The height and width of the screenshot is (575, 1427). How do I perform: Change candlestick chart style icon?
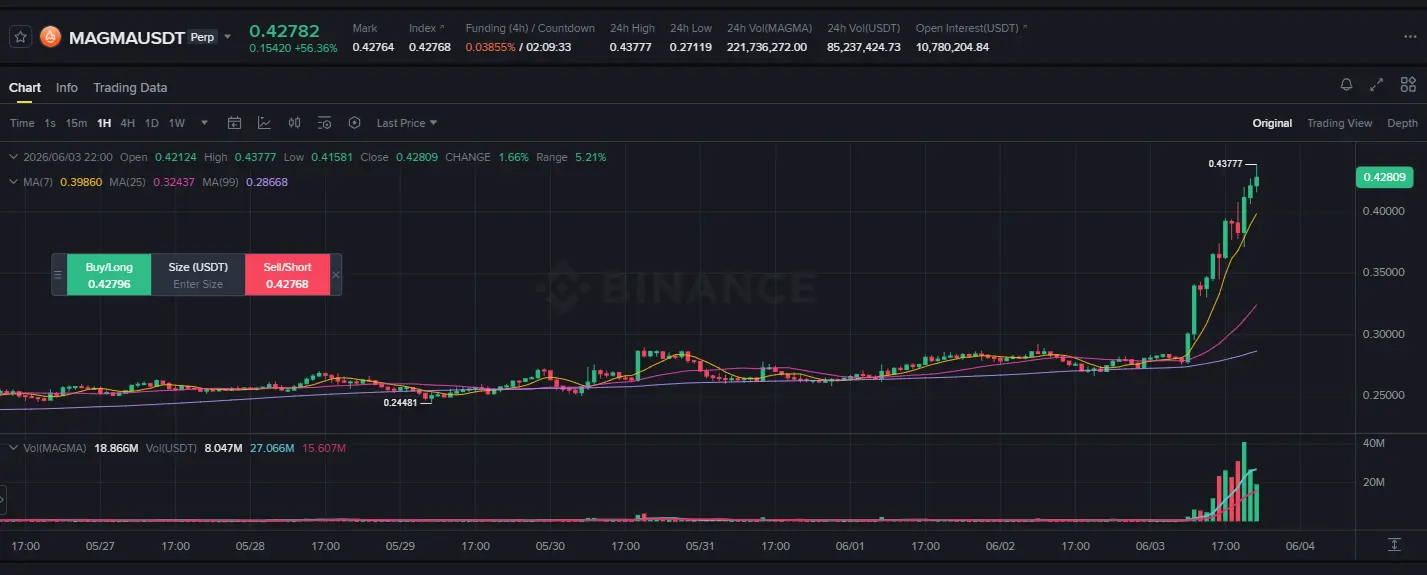point(295,123)
